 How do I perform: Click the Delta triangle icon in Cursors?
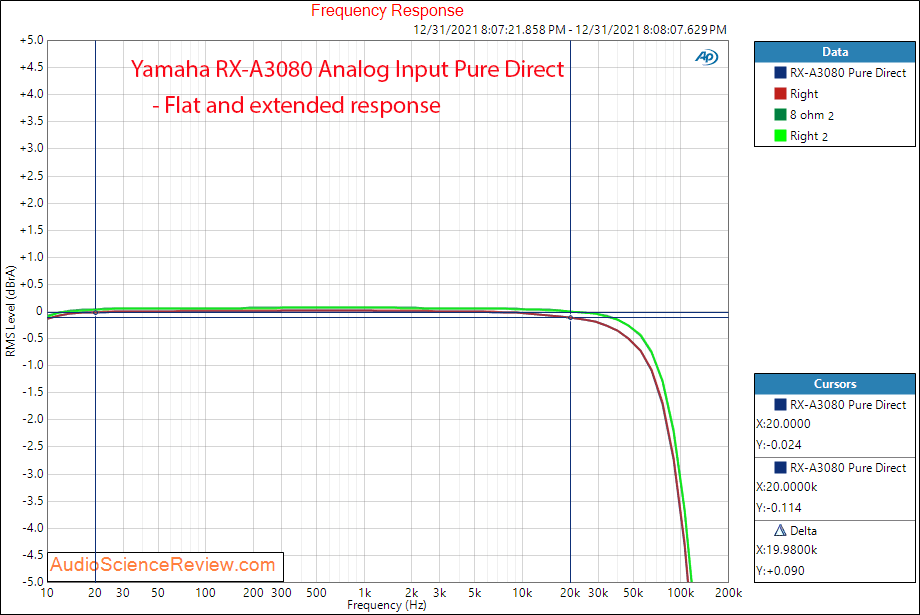pos(780,530)
